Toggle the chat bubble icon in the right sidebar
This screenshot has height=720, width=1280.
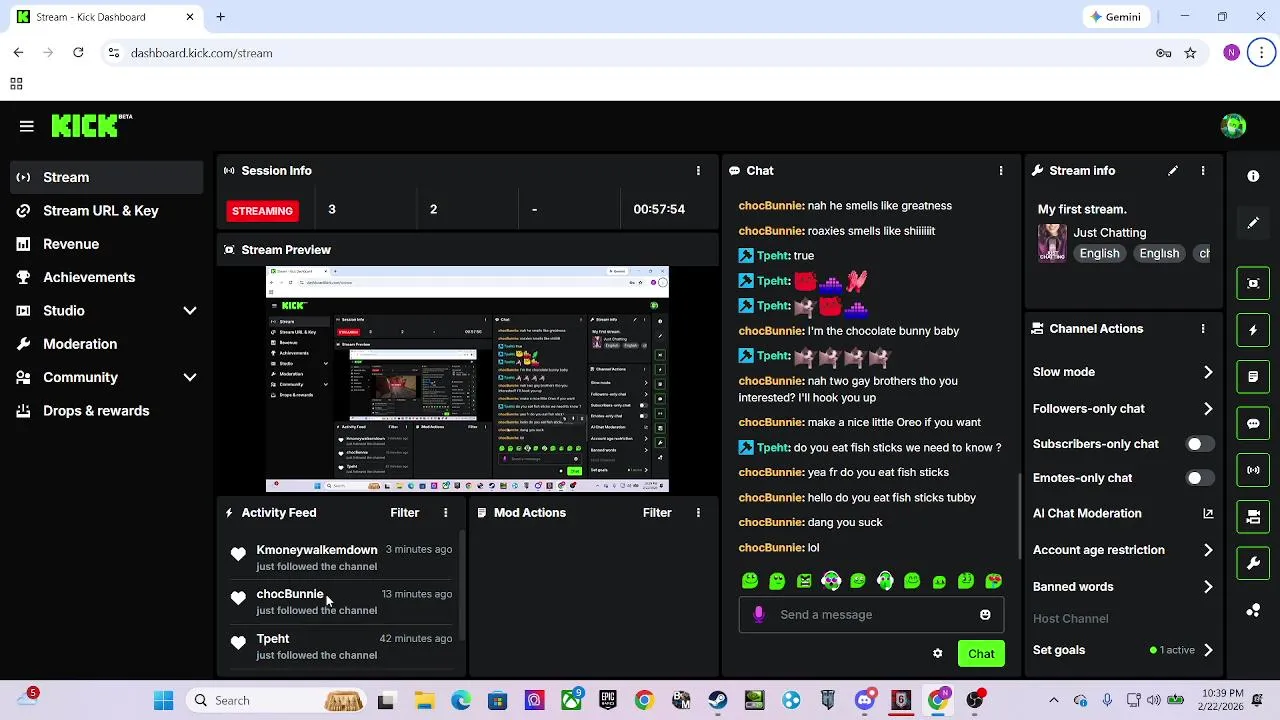1253,423
